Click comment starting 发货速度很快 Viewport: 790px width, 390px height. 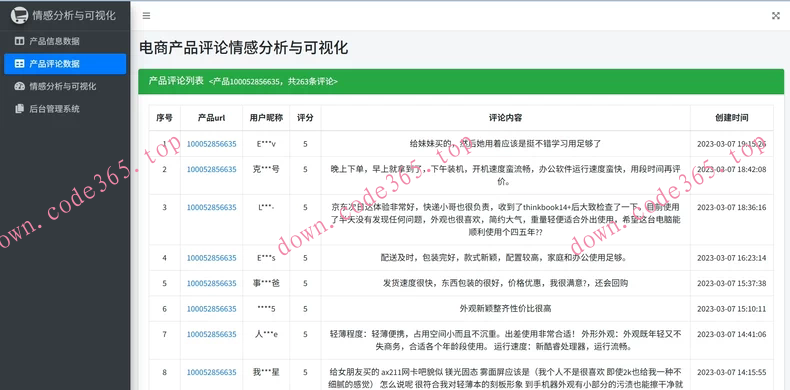(505, 283)
